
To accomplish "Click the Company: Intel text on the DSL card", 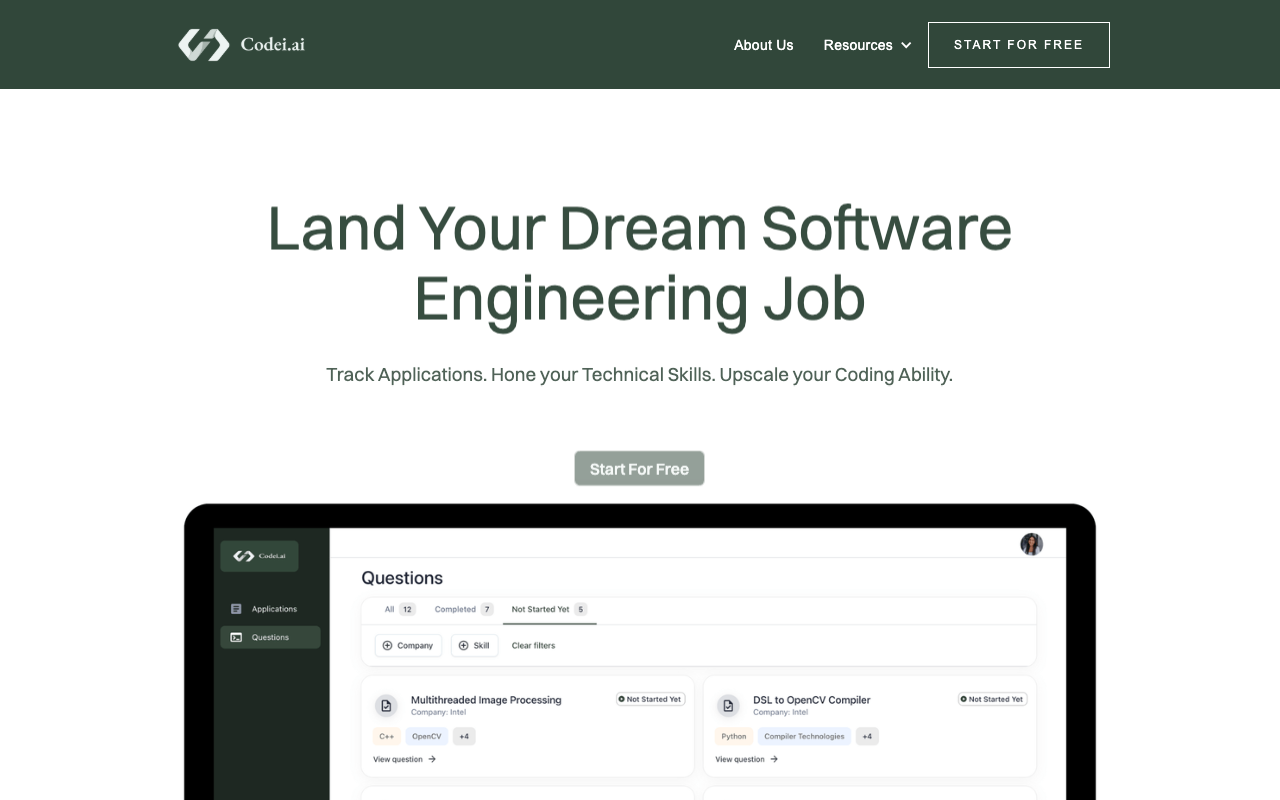I will pos(780,713).
